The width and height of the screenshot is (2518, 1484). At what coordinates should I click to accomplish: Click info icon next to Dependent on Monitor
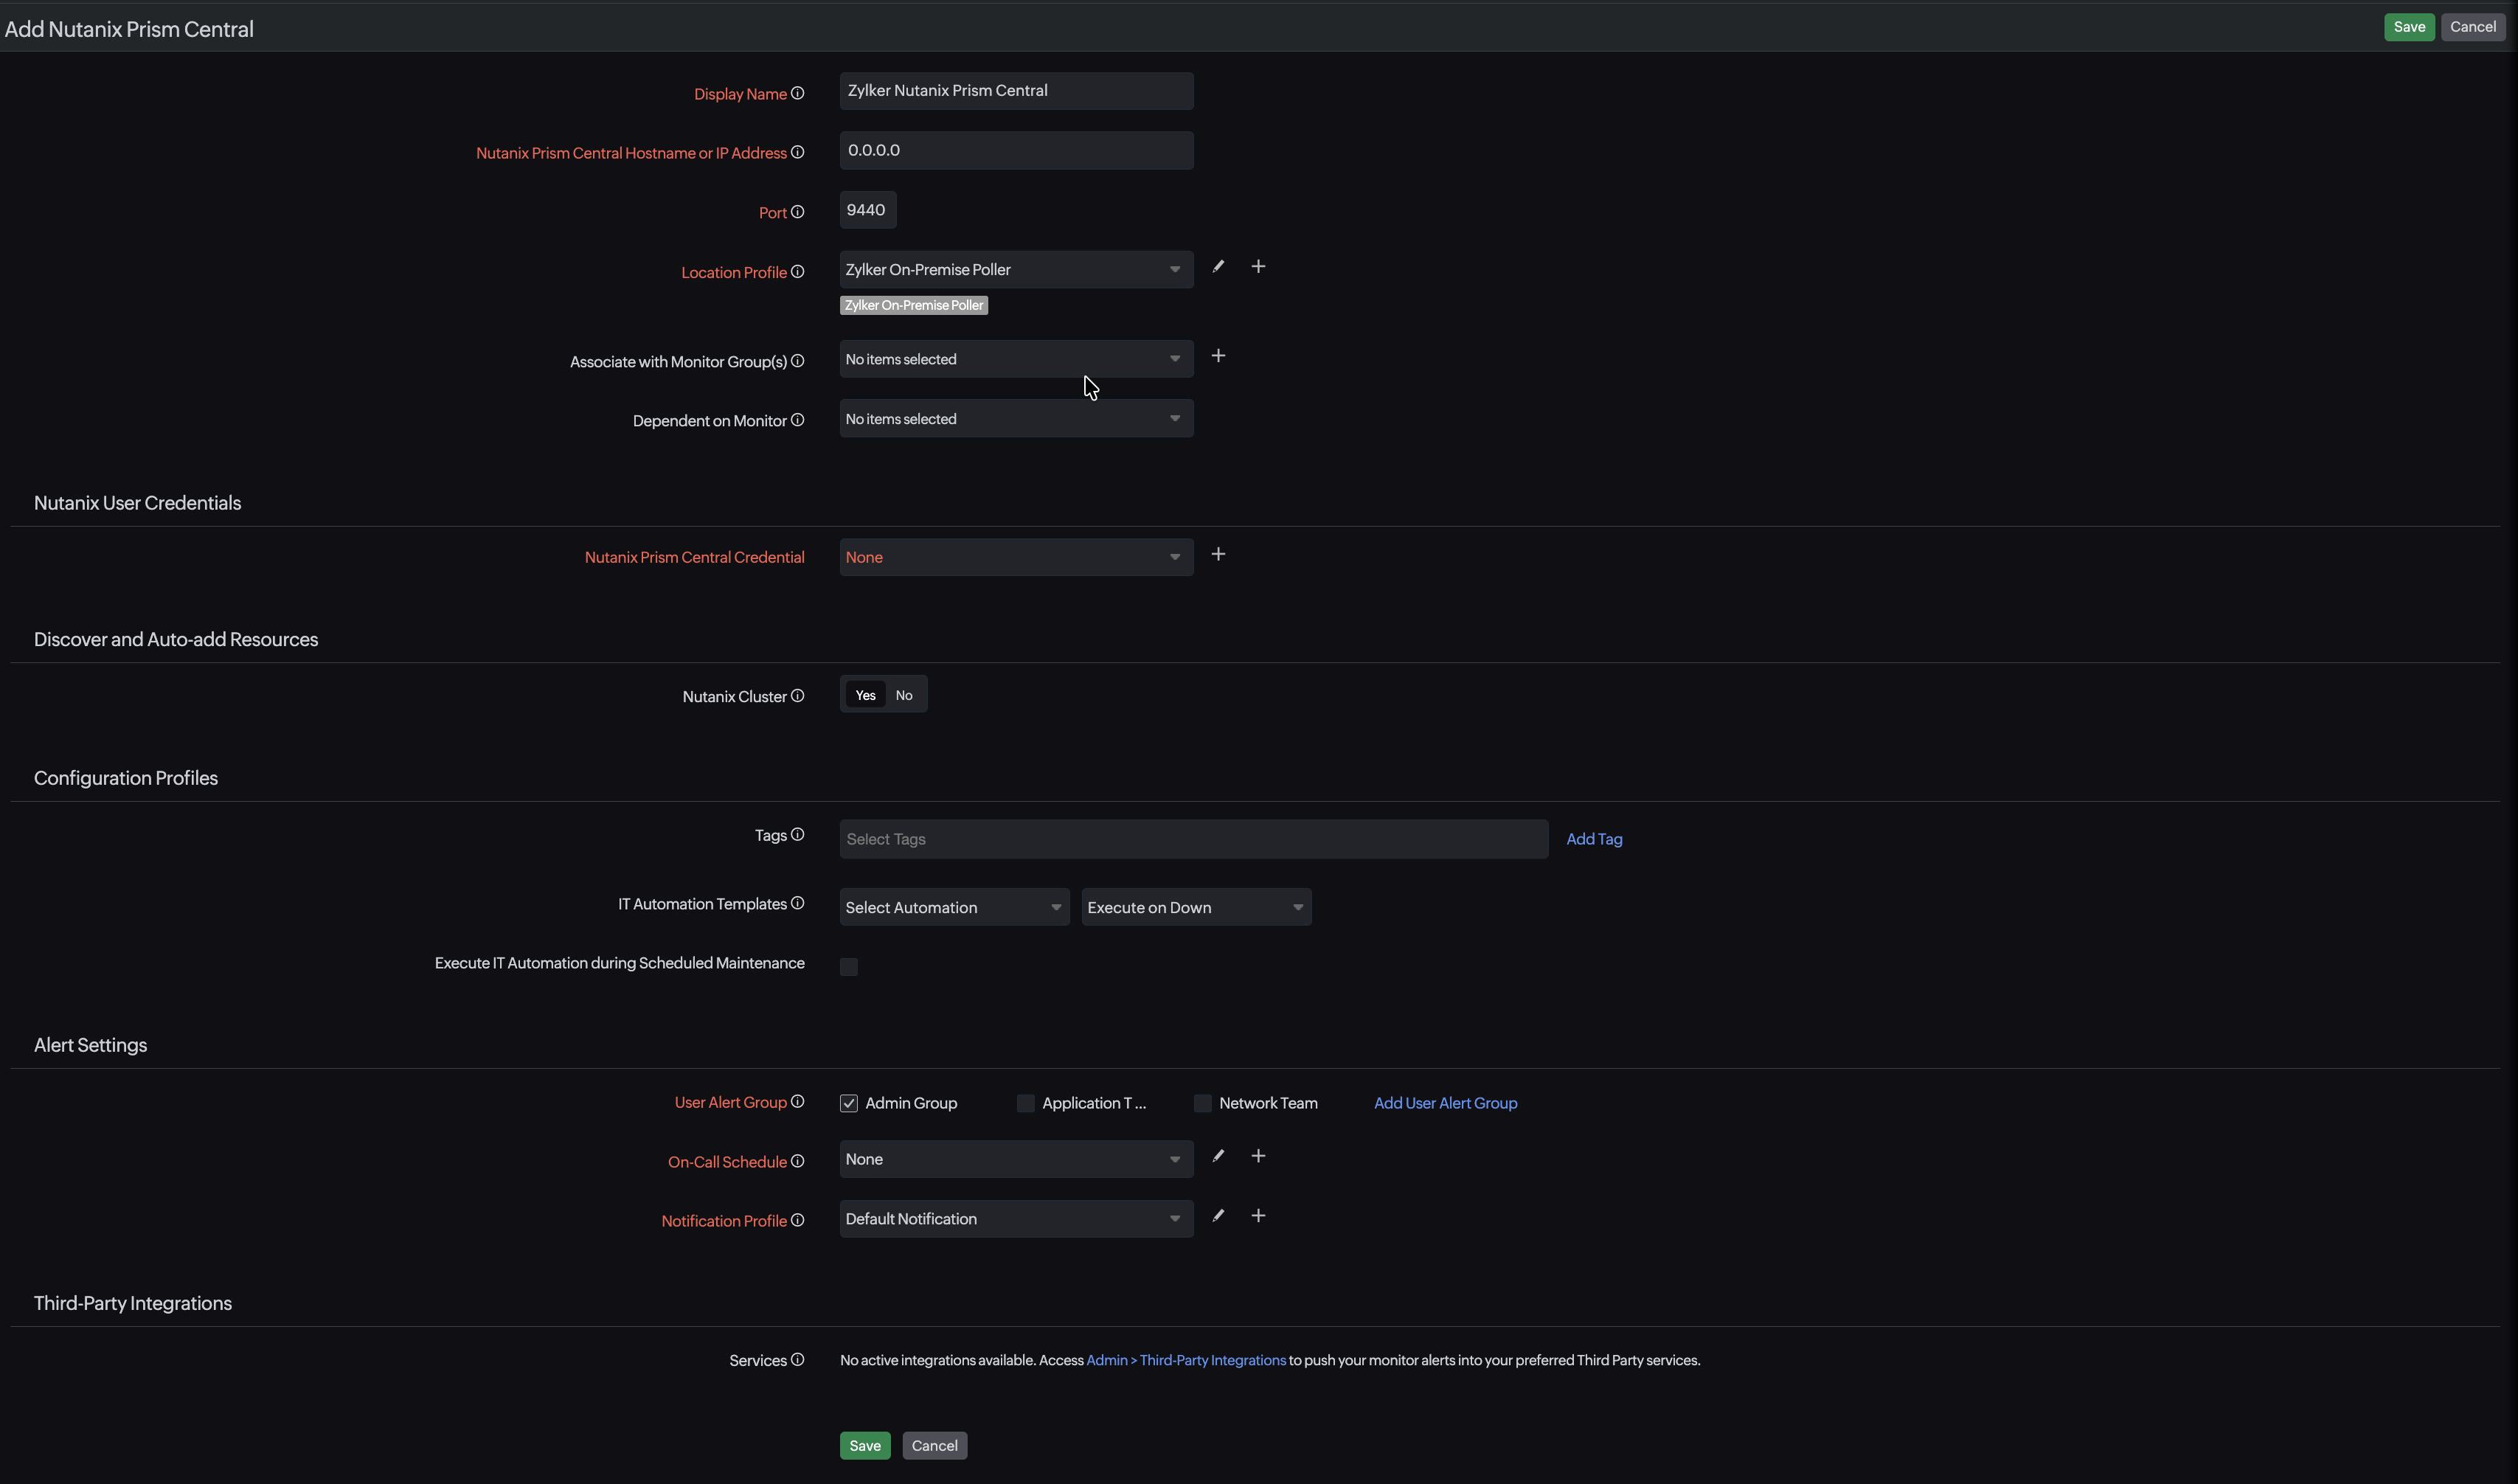[x=797, y=420]
